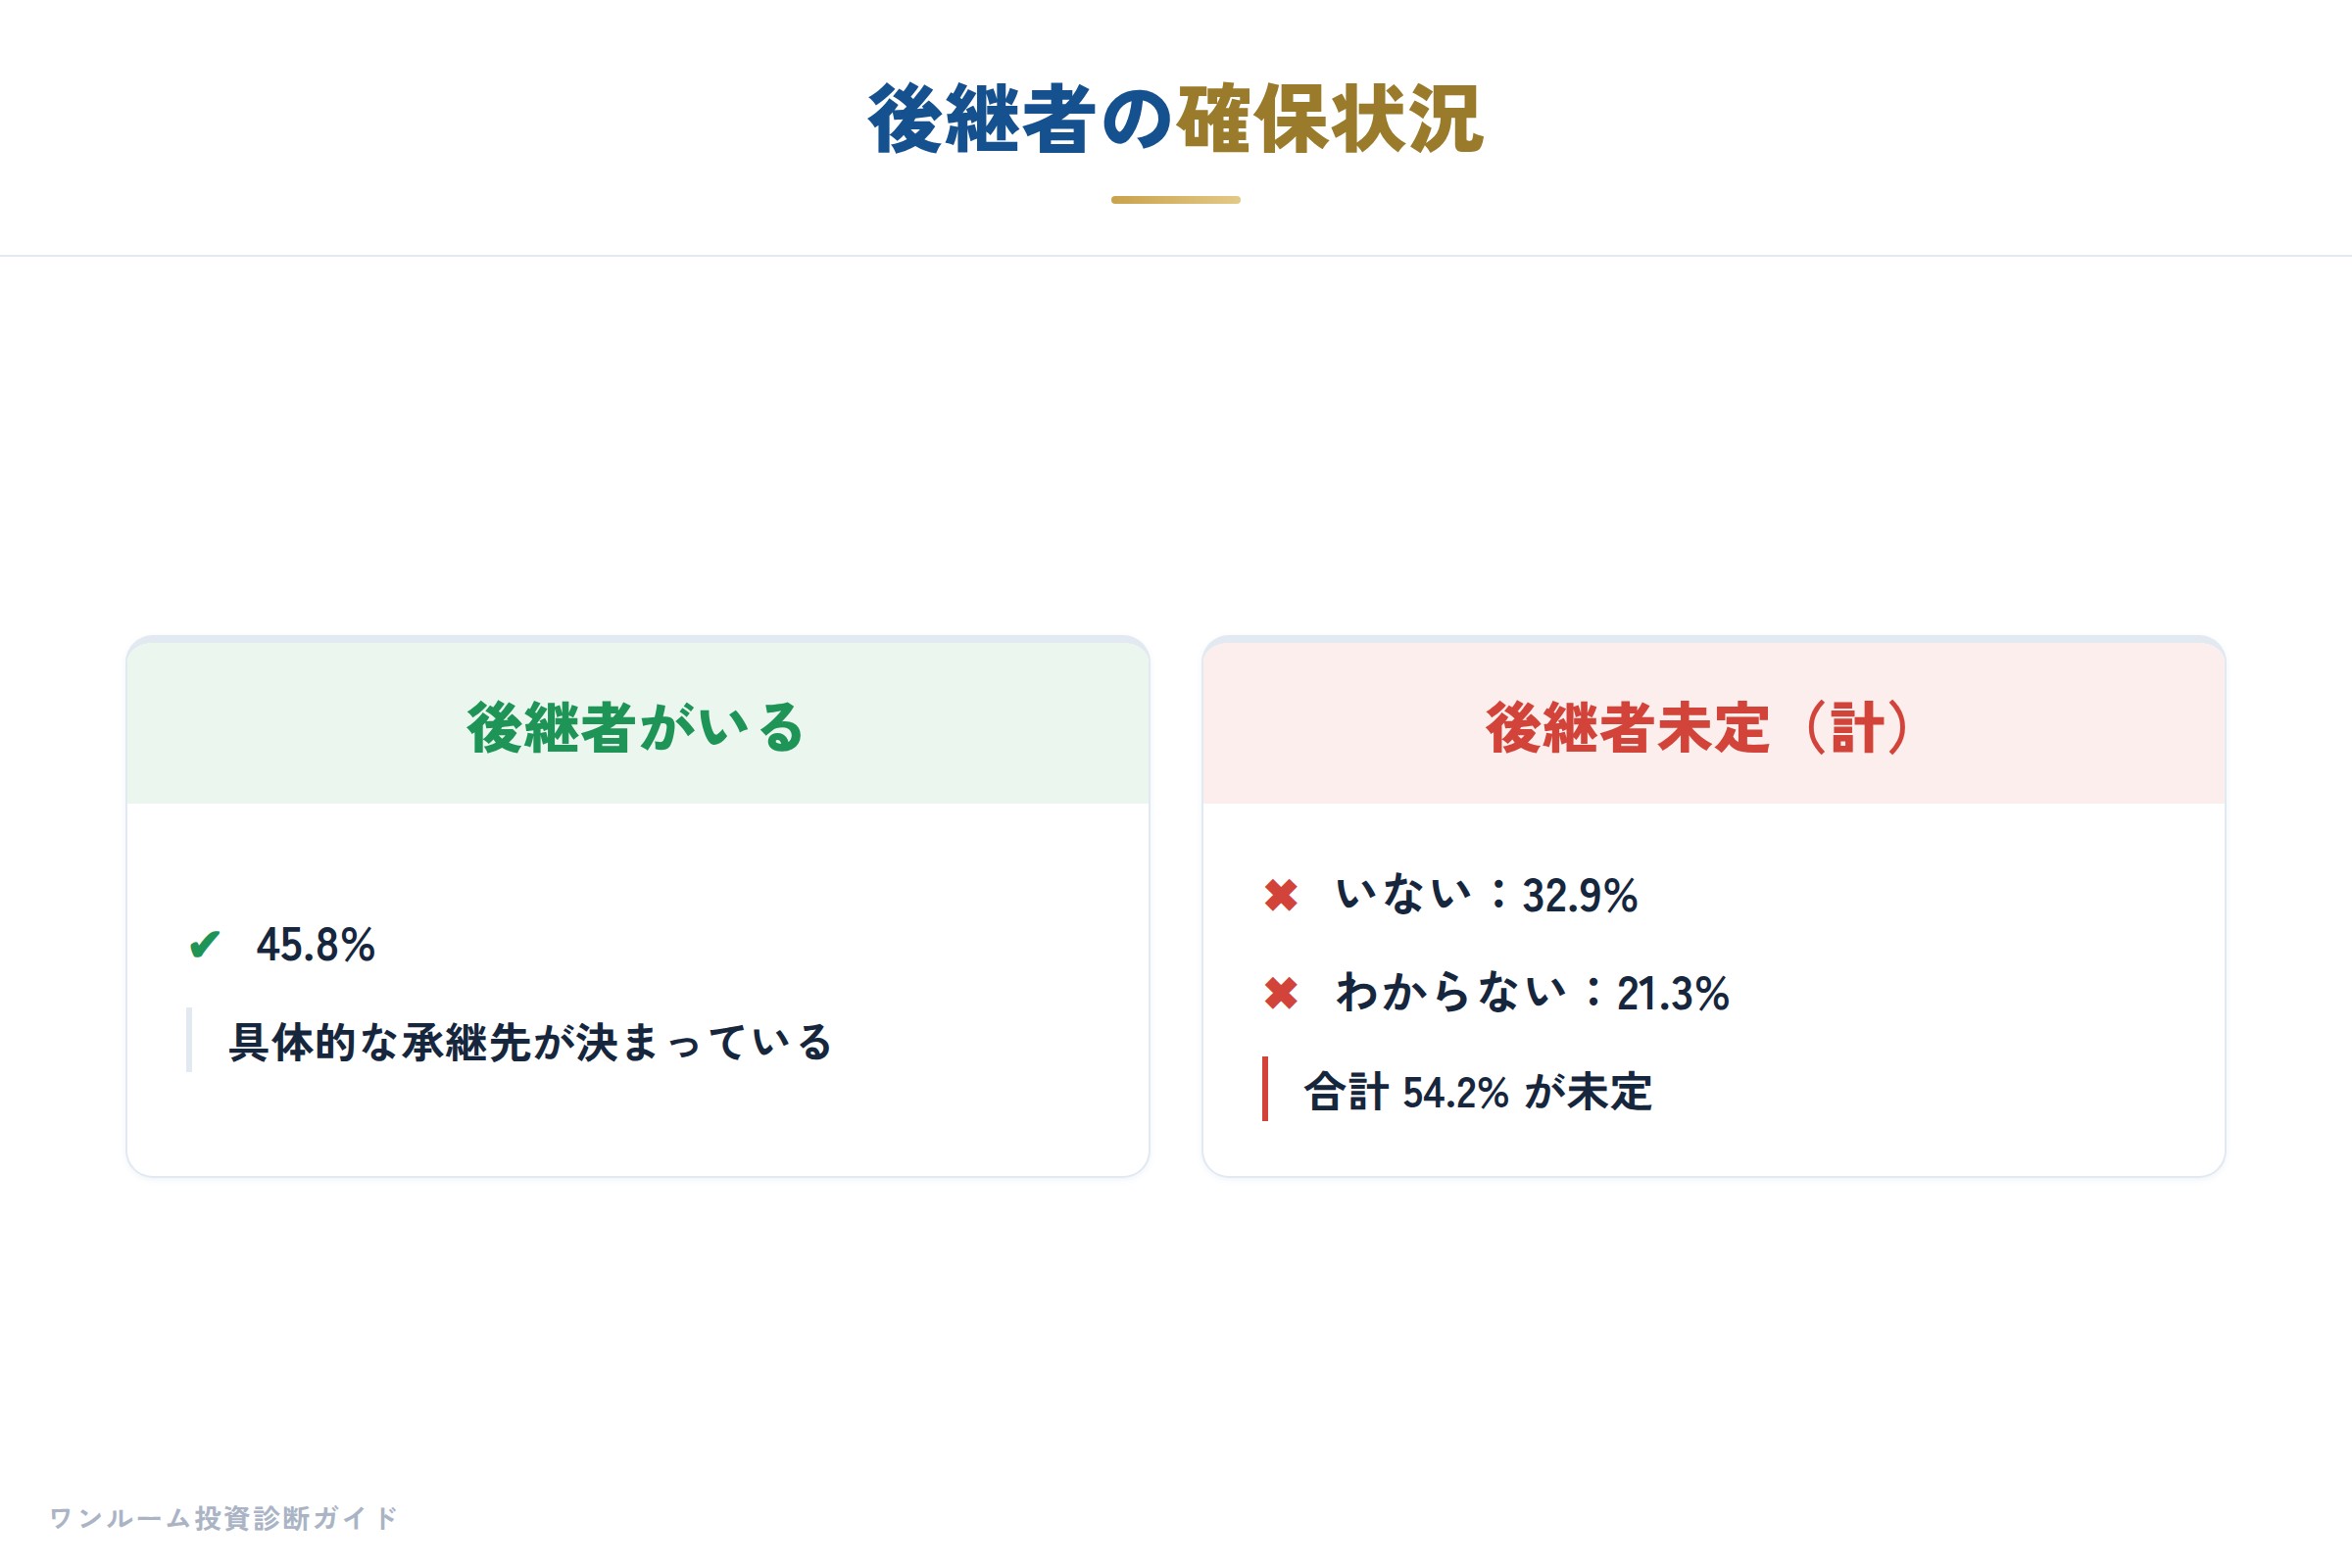Viewport: 2352px width, 1568px height.
Task: Click the わからない：21.3% line
Action: point(1533,993)
